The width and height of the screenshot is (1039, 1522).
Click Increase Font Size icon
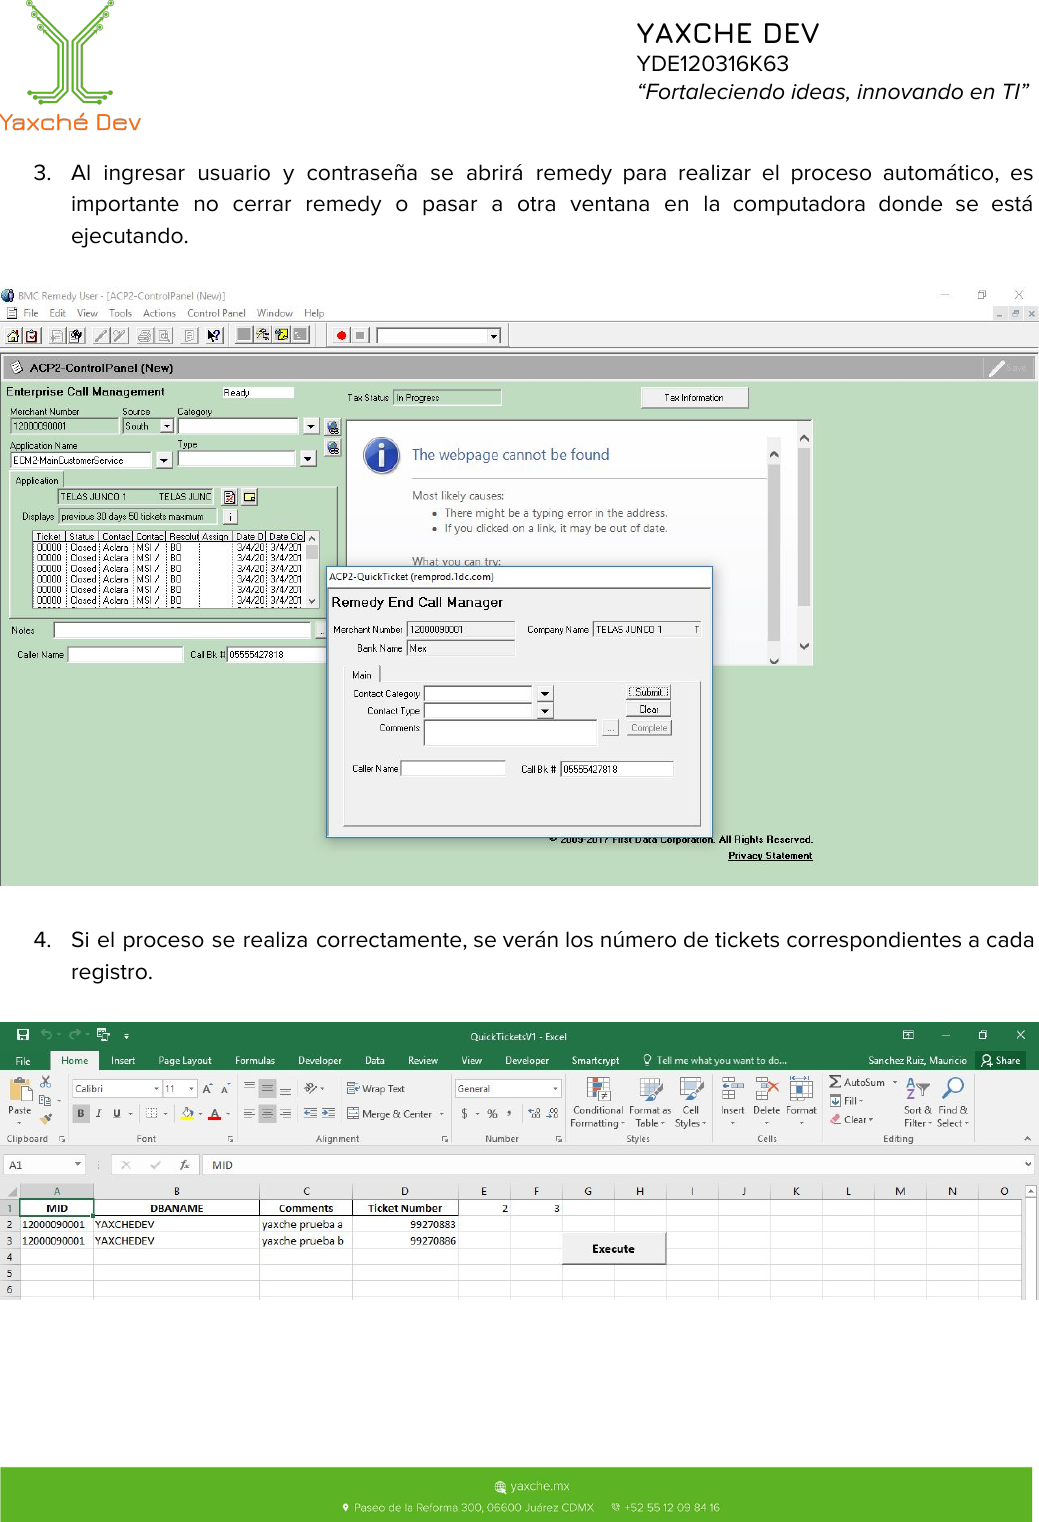208,1088
